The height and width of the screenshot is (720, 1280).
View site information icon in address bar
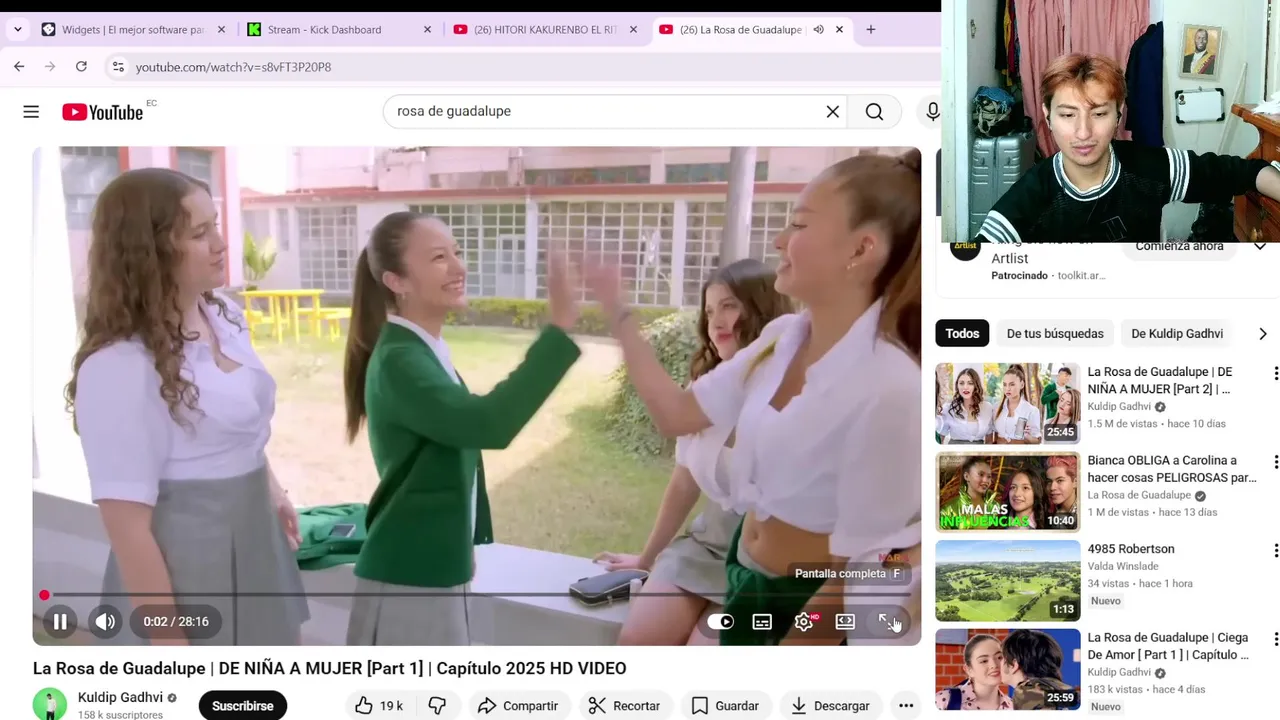[118, 67]
